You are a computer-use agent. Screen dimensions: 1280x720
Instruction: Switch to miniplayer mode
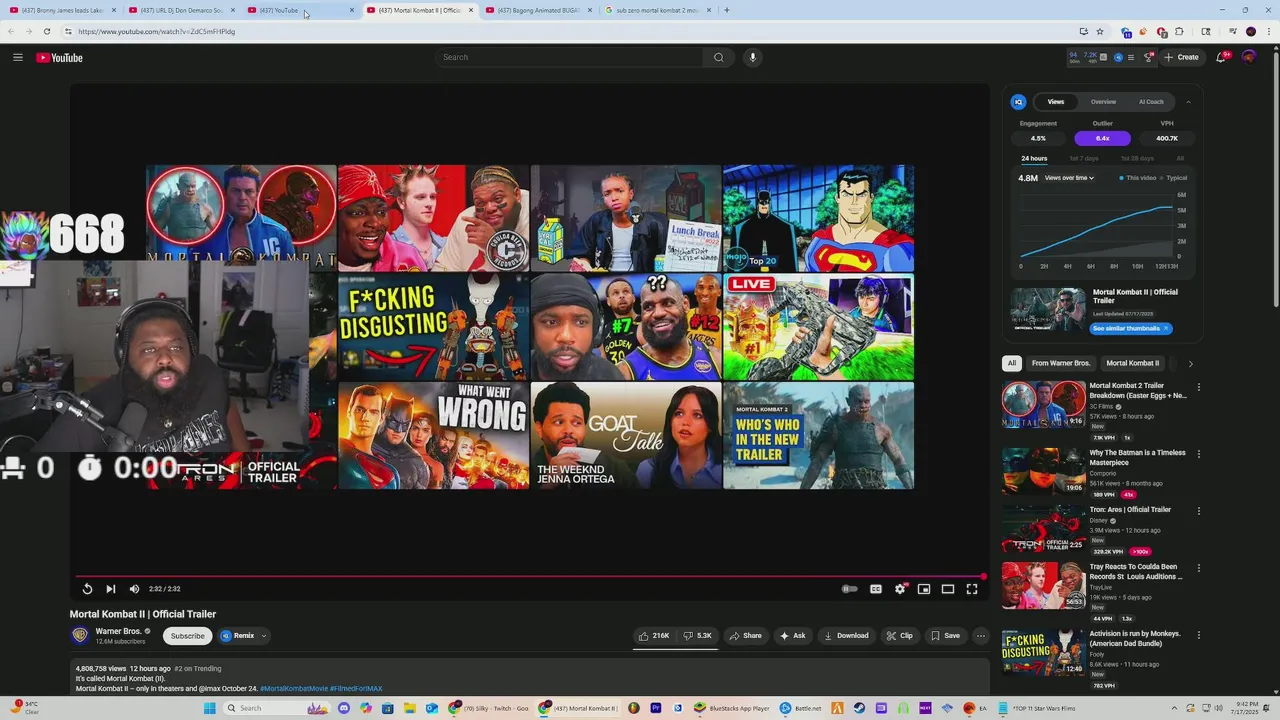924,589
